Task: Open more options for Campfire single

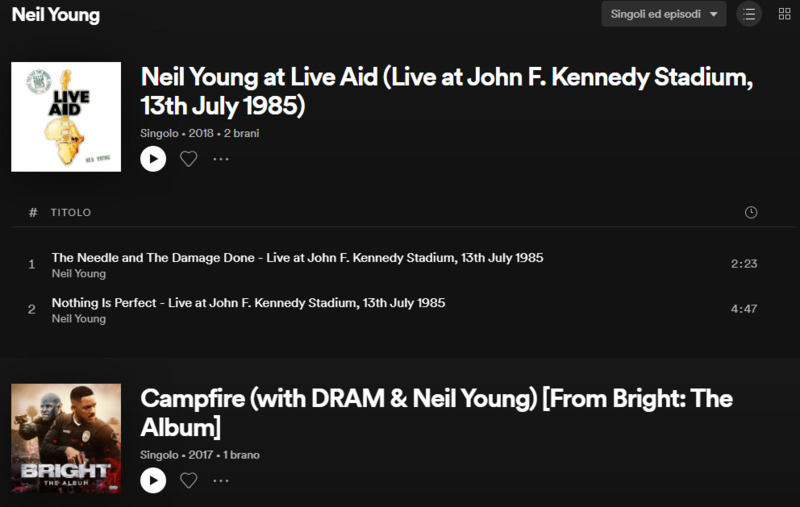Action: [221, 481]
